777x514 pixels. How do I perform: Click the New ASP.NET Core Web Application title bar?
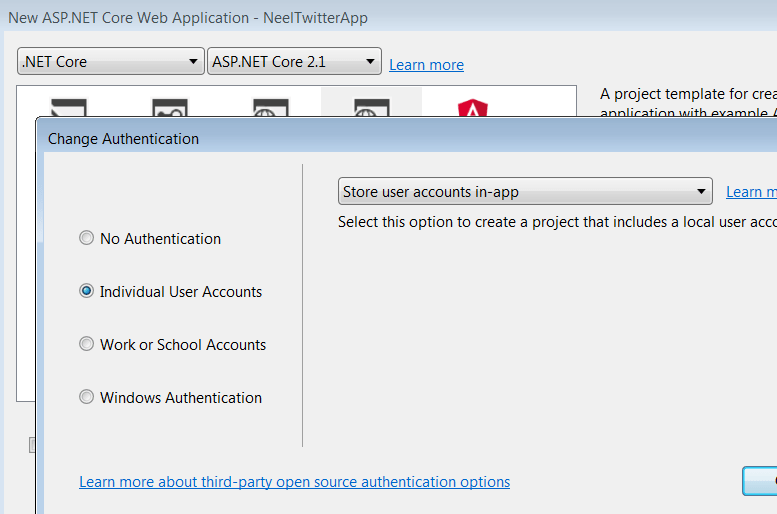(300, 17)
